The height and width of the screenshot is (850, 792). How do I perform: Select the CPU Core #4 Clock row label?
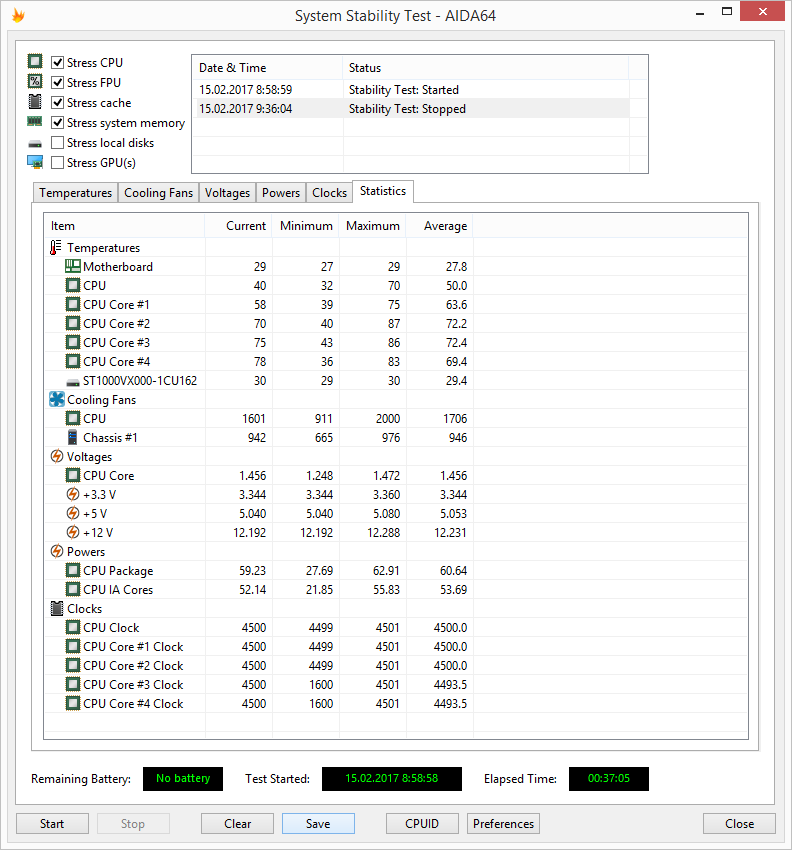[x=133, y=703]
